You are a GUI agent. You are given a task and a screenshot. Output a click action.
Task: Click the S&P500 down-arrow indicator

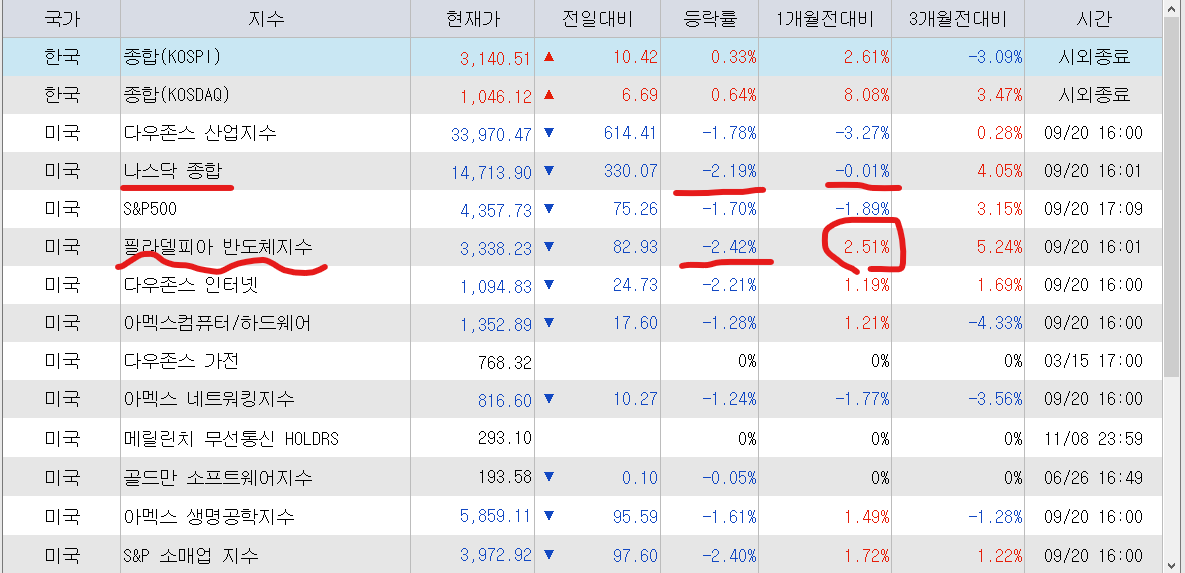coord(549,209)
